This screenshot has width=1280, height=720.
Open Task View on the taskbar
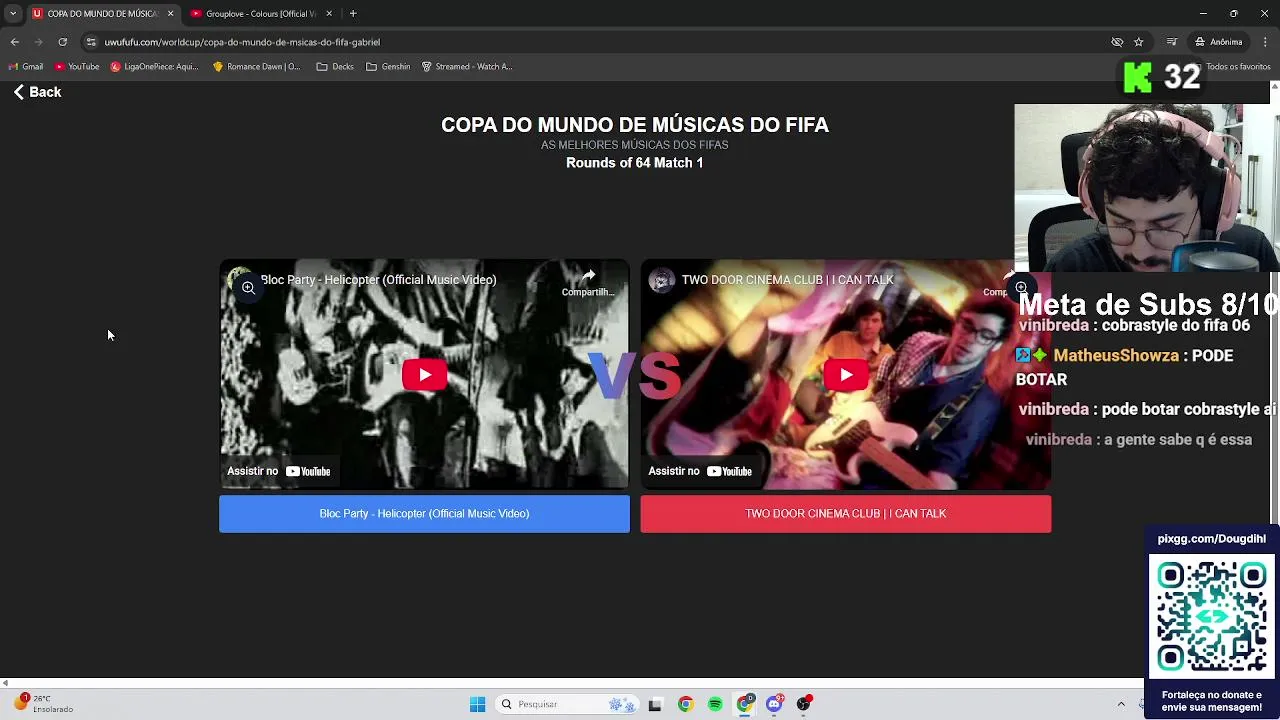click(x=655, y=704)
